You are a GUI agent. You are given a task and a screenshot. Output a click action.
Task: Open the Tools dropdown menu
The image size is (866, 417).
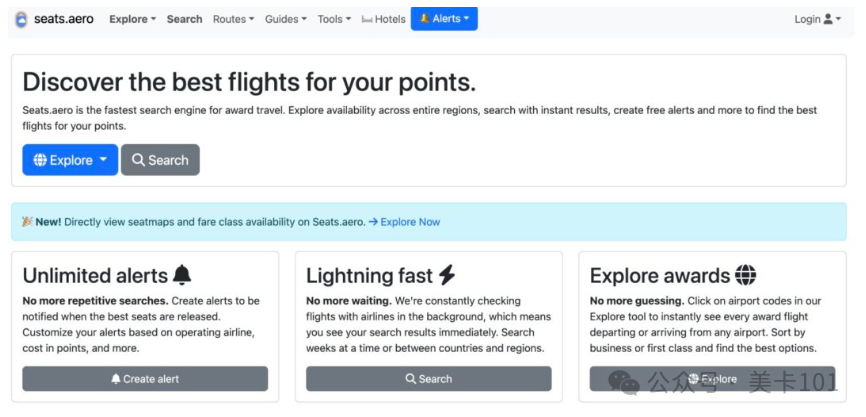334,19
